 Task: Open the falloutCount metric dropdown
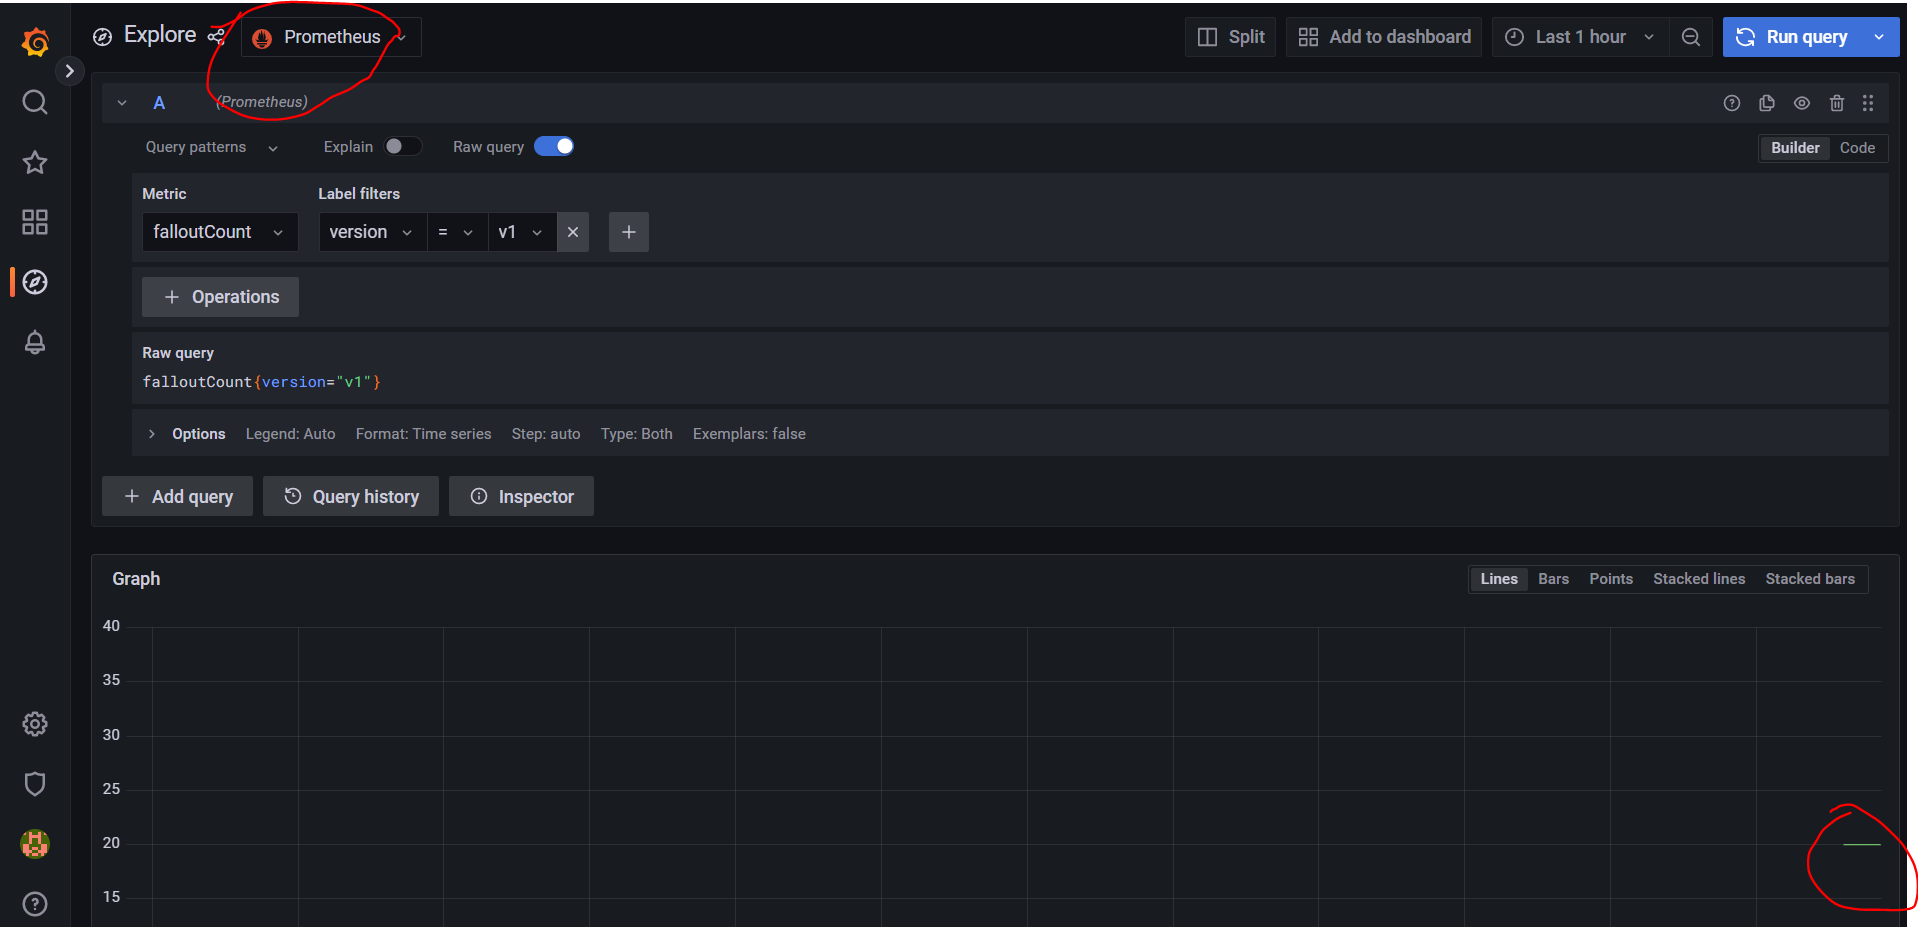point(219,231)
